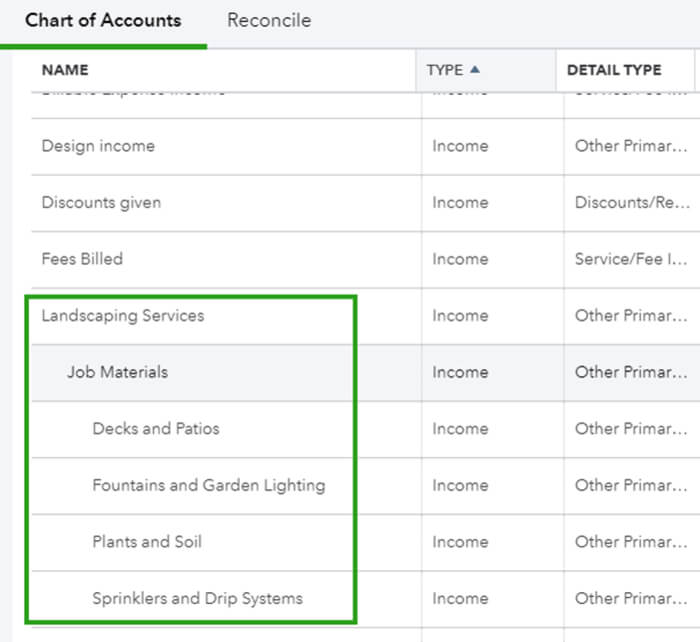Select the Decks and Patios account
Screen dimensions: 700x642
click(x=156, y=429)
